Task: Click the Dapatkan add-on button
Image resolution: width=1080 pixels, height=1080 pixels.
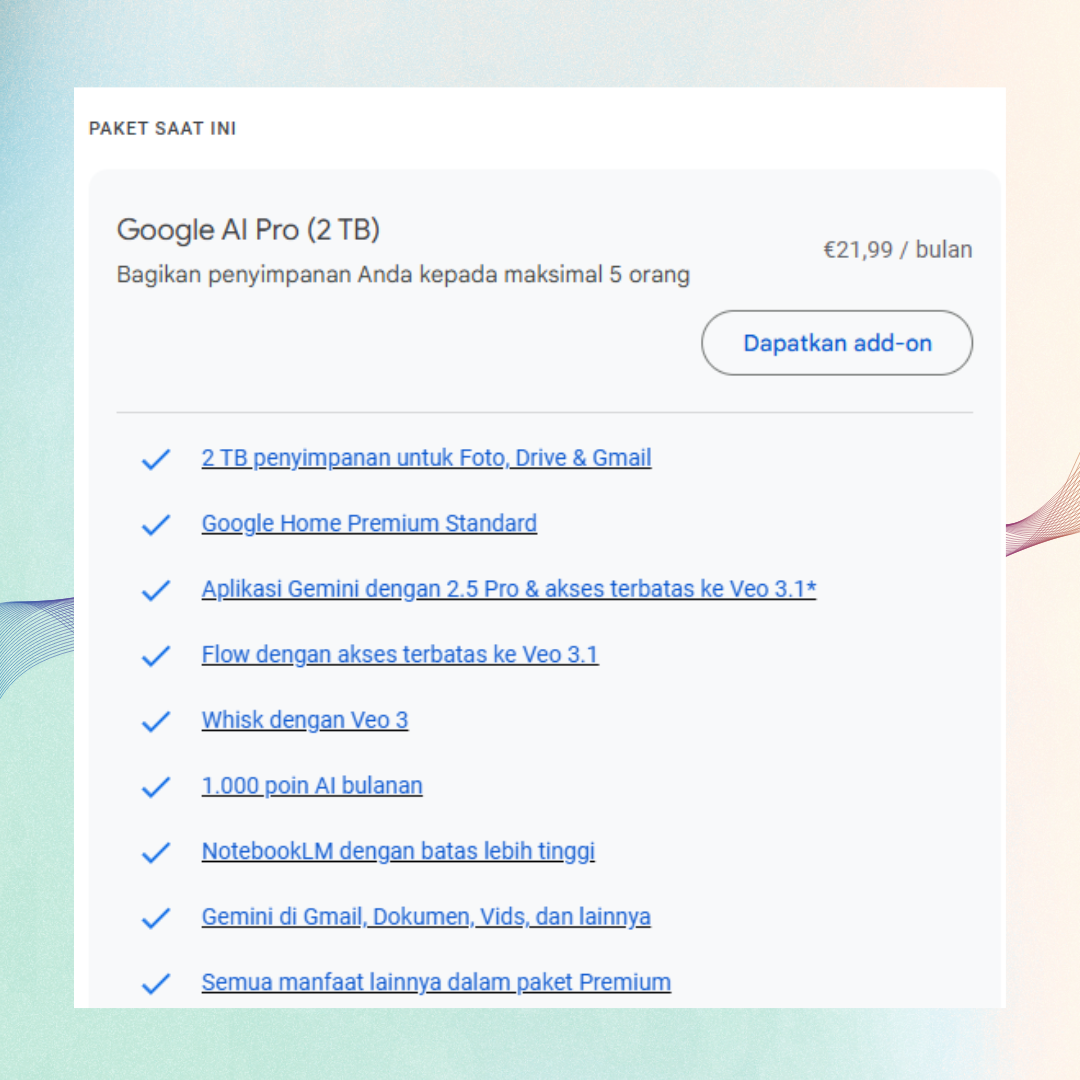Action: coord(836,343)
